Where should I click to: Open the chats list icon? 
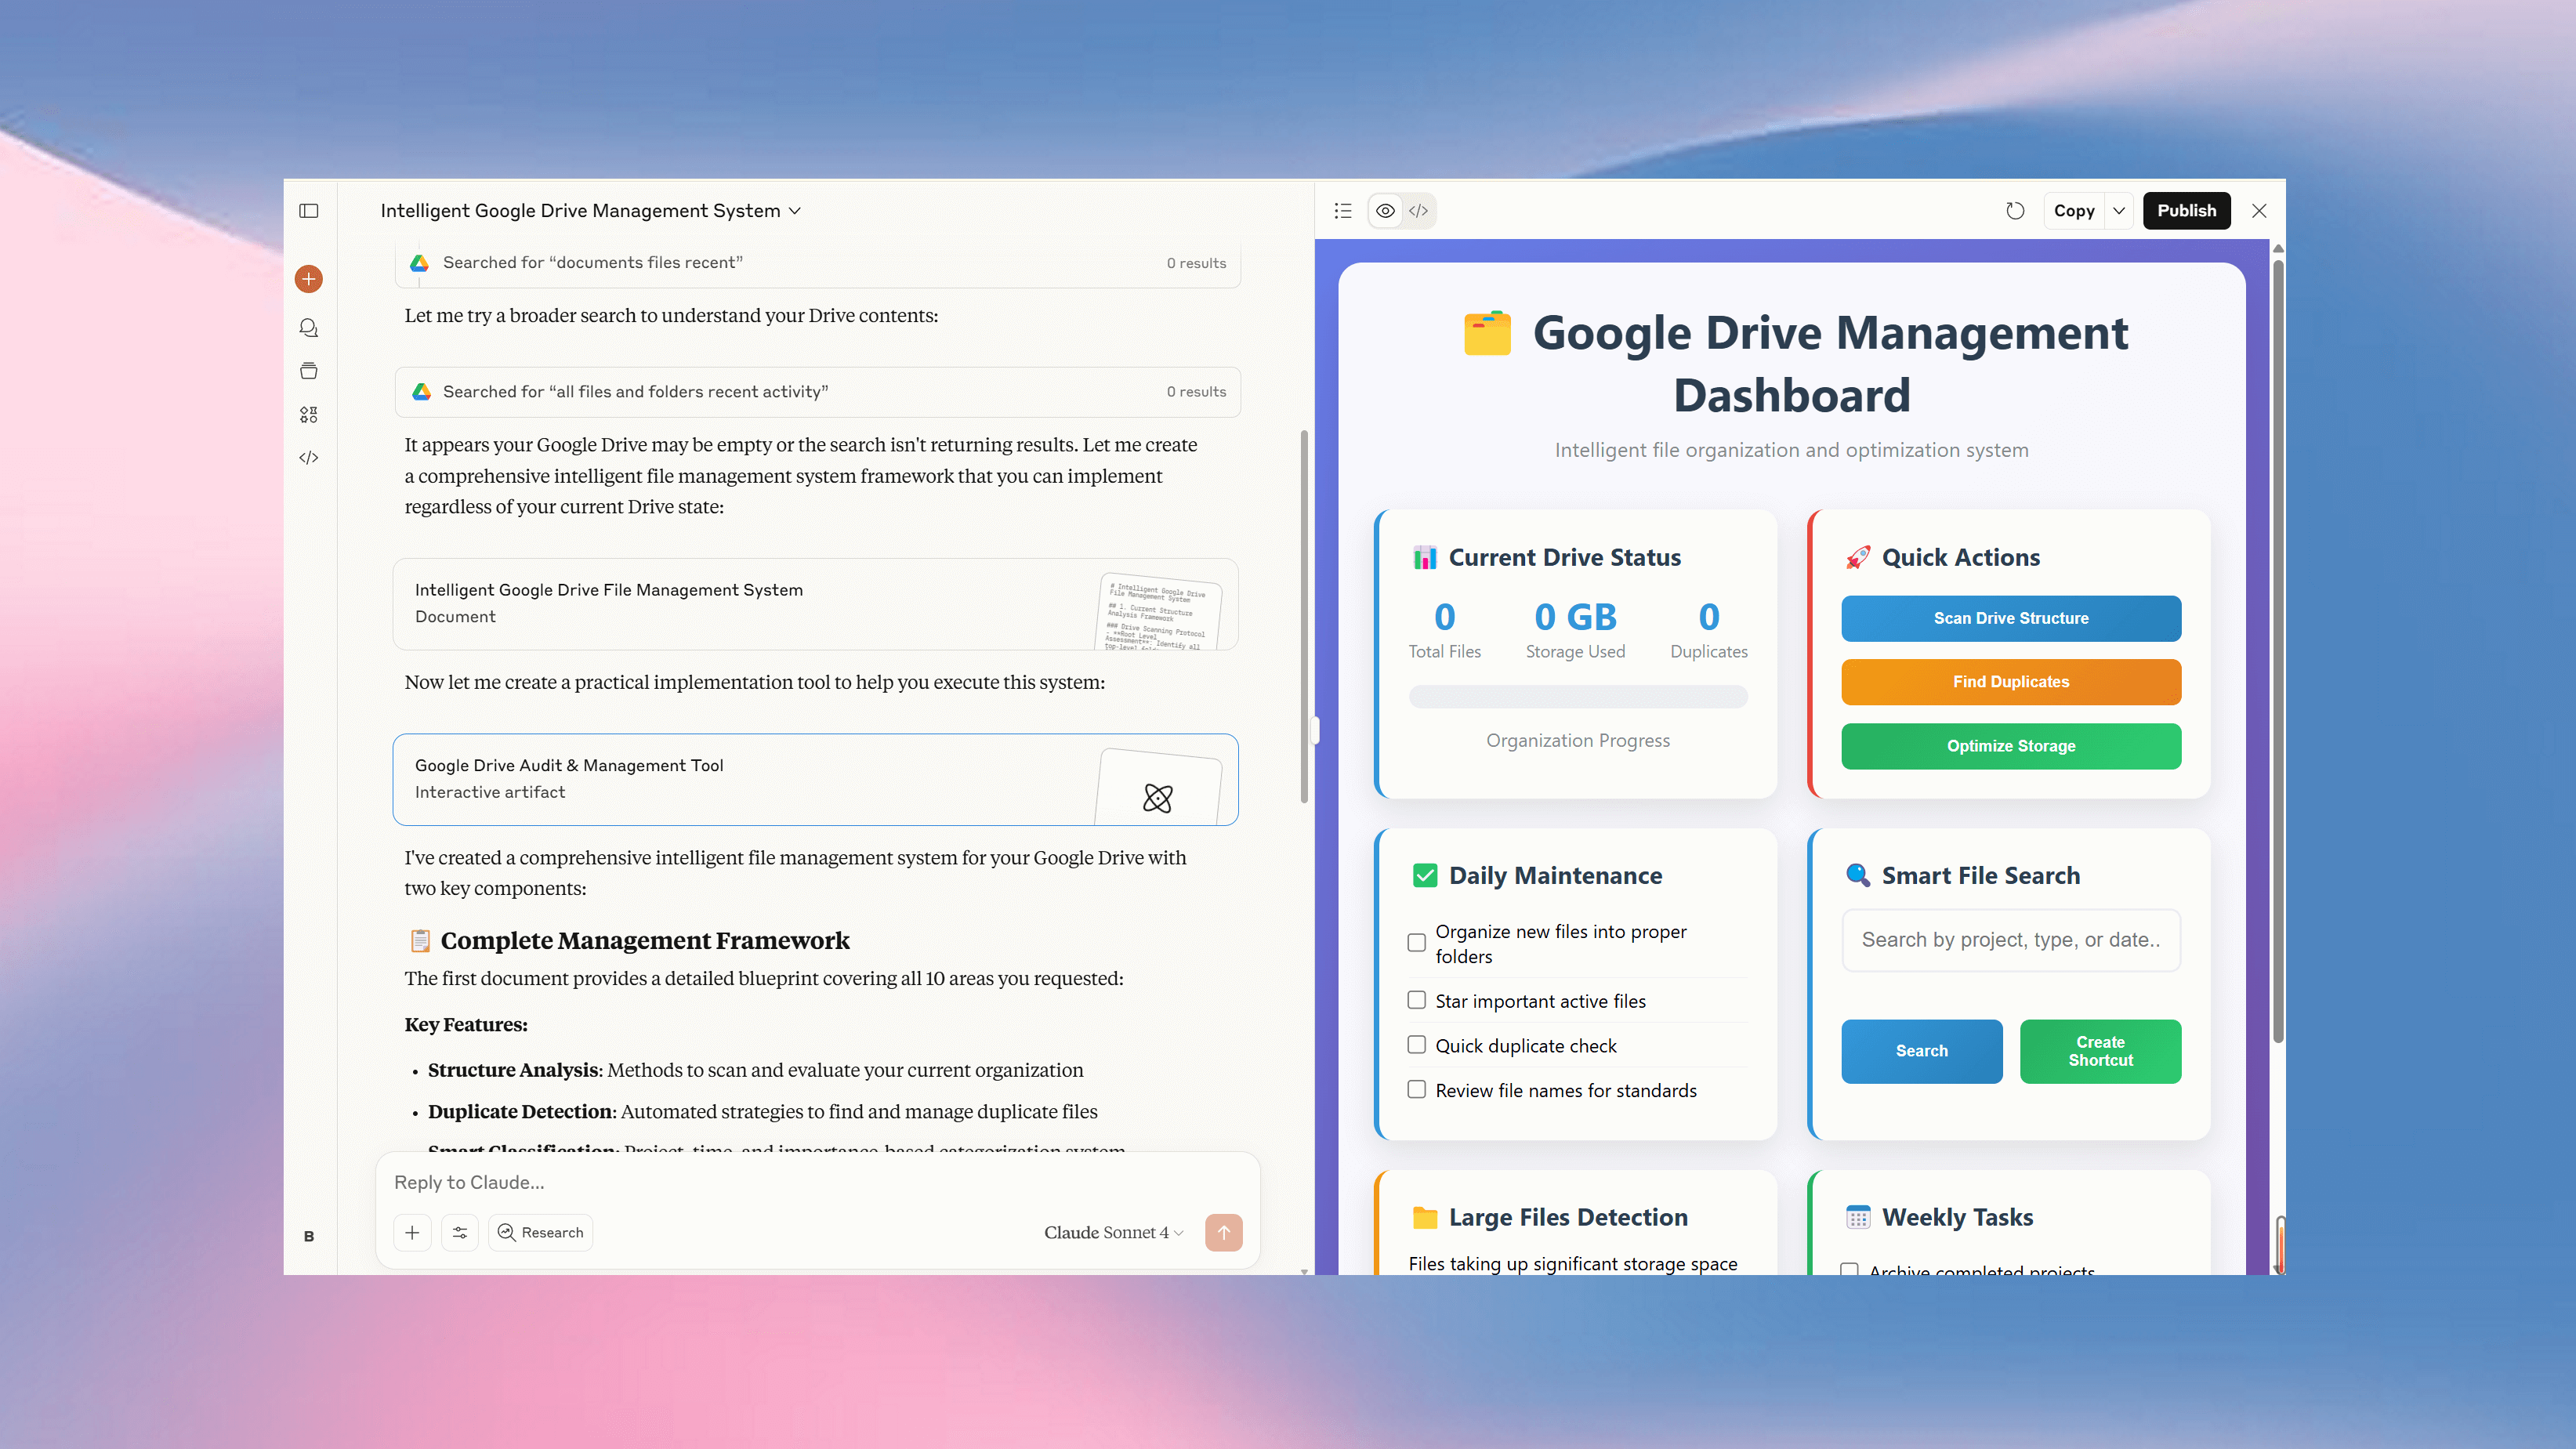coord(308,328)
